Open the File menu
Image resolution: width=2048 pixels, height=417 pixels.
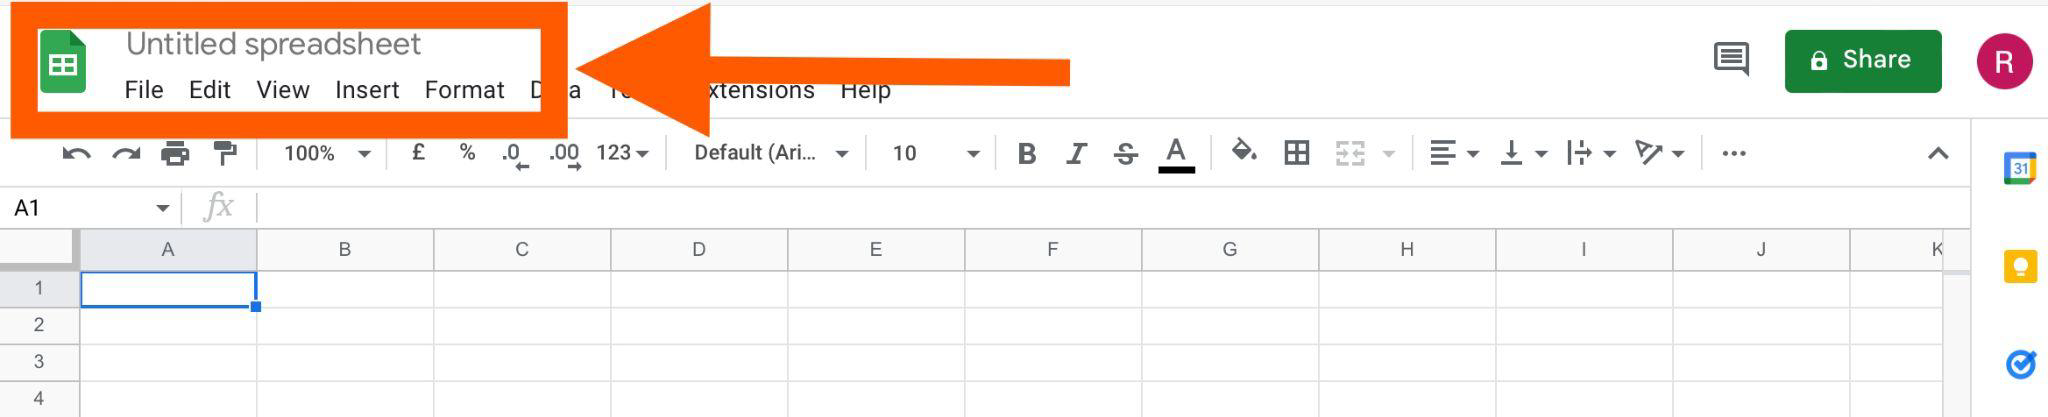144,90
